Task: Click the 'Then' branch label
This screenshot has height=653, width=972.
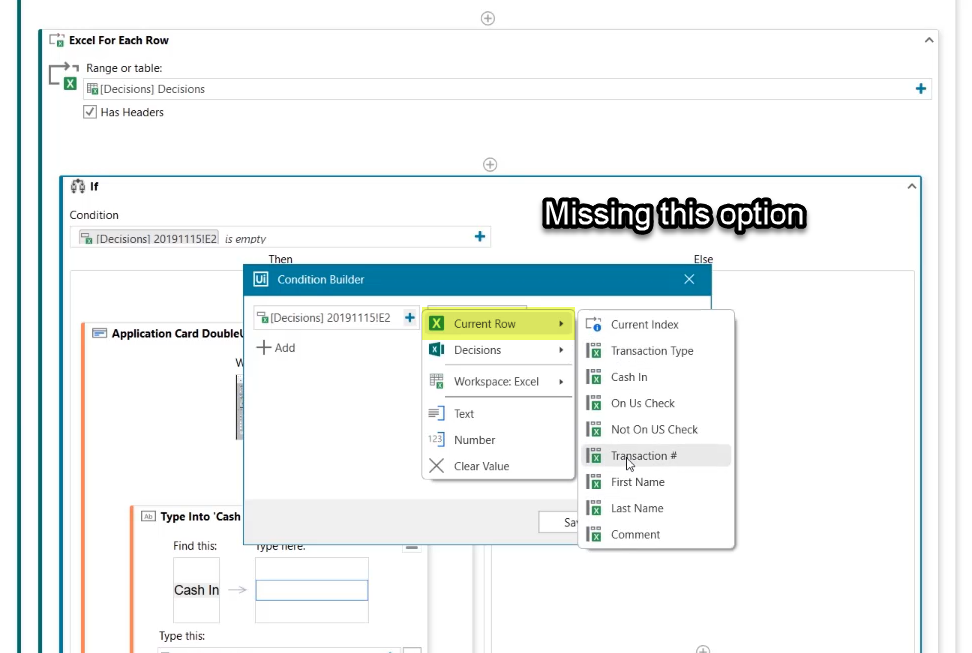Action: tap(280, 259)
